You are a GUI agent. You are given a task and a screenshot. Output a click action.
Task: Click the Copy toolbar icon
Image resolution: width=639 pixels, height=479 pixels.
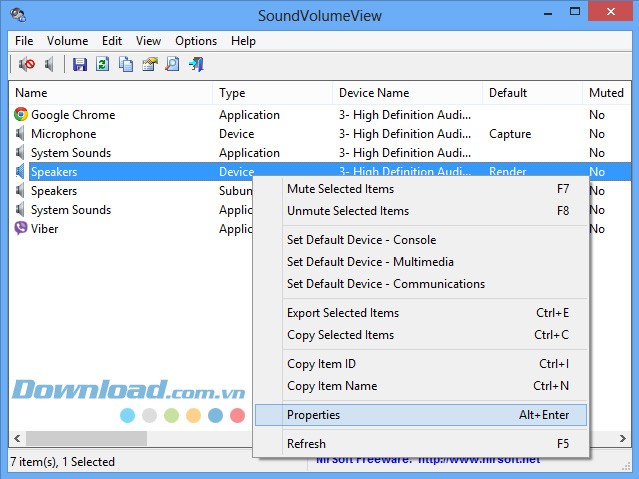pos(126,65)
